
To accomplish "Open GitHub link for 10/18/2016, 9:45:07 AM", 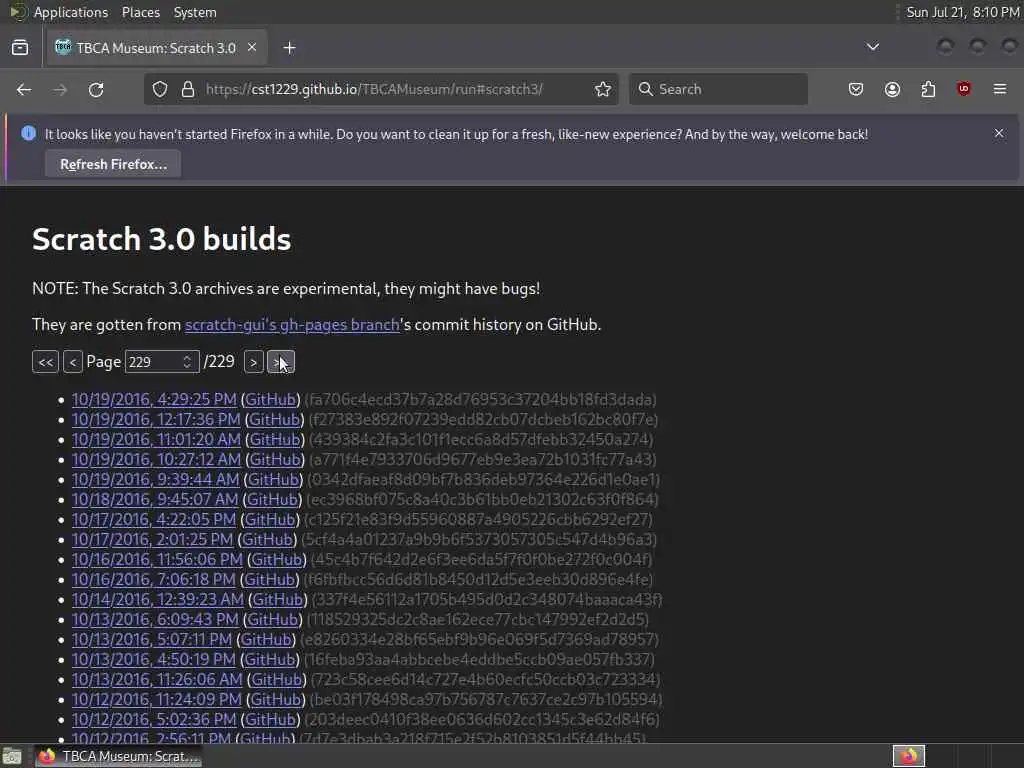I will pyautogui.click(x=272, y=500).
